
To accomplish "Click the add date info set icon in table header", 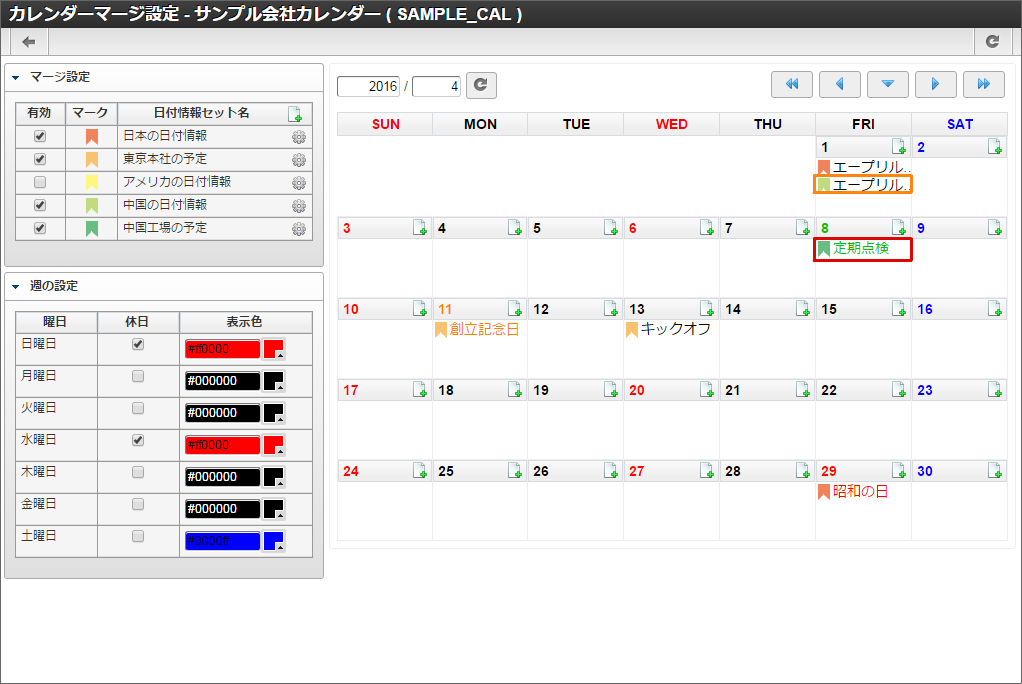I will [294, 114].
